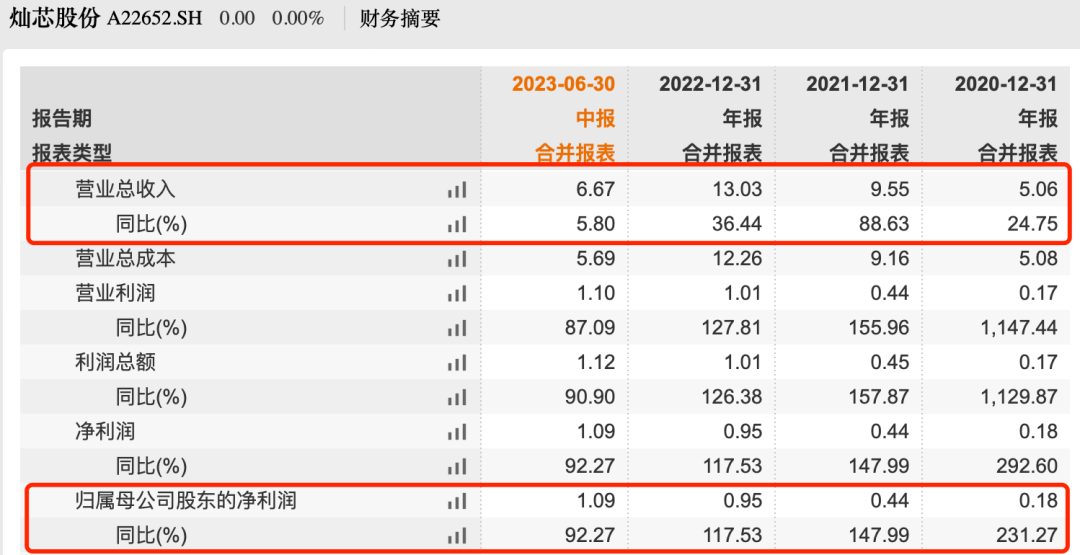Open chart icon for 归属母公司股东的净利润 row
Viewport: 1080px width, 555px height.
click(457, 501)
